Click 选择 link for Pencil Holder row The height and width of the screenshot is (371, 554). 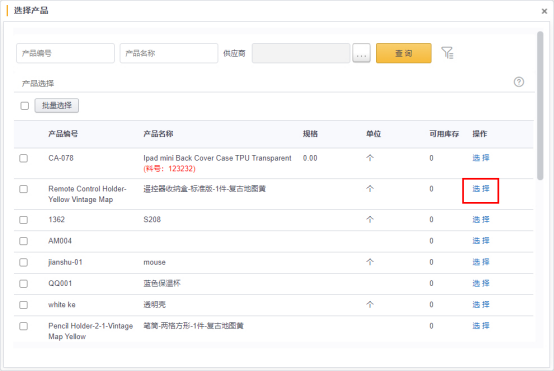(481, 325)
